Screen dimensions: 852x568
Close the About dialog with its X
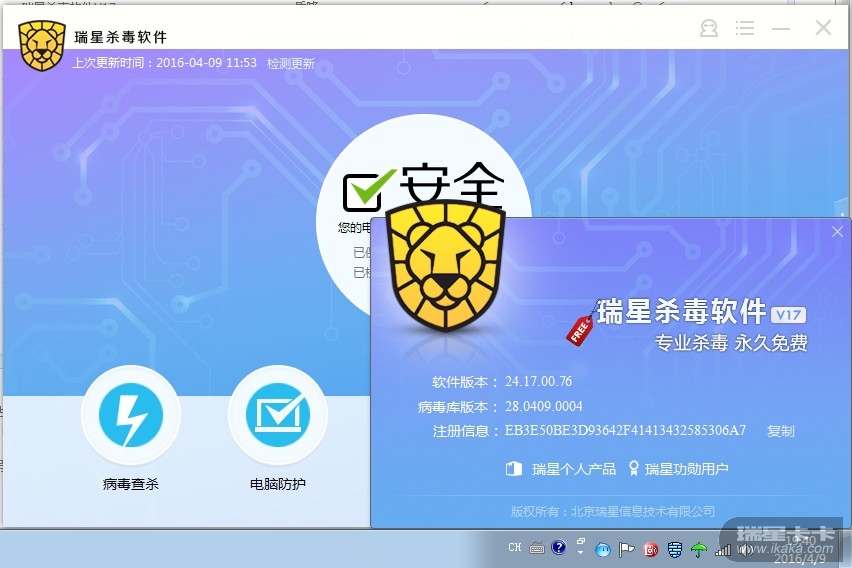[837, 232]
